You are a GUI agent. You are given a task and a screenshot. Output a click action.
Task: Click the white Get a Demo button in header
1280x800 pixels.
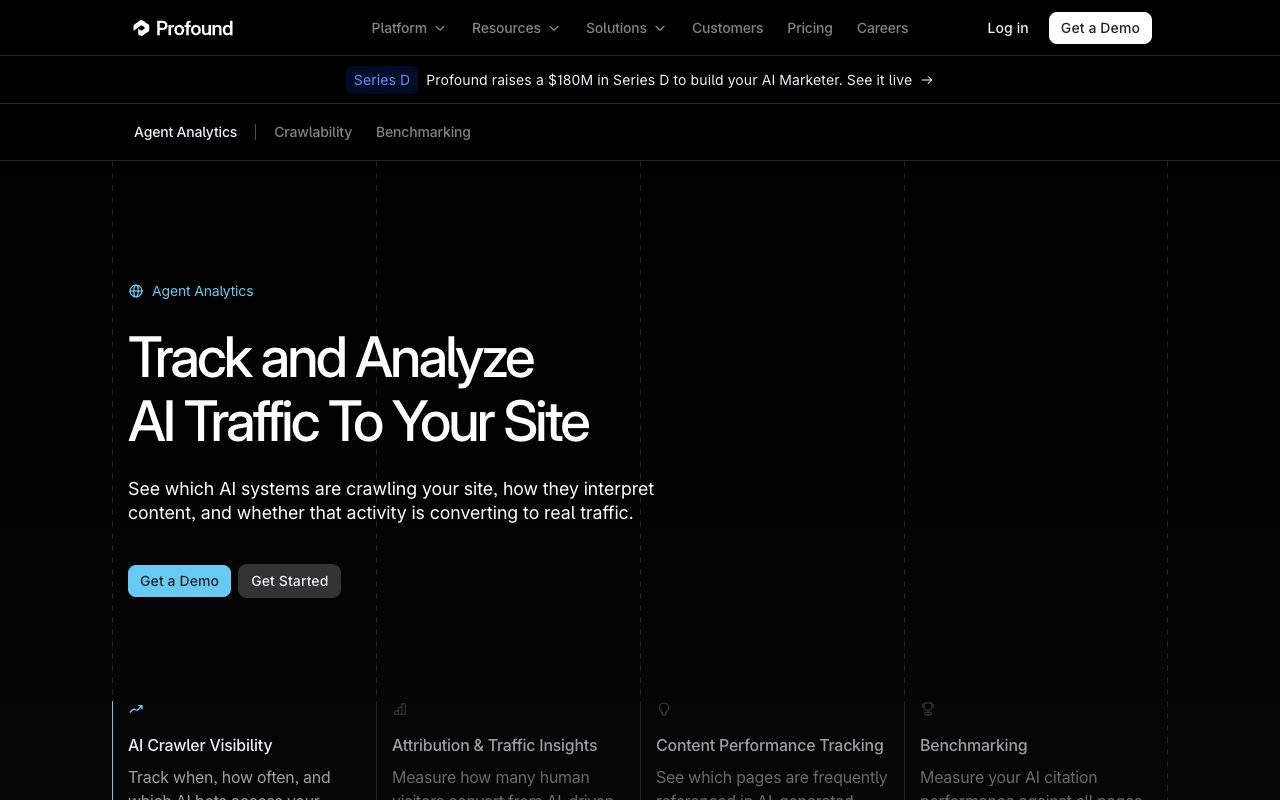[1100, 28]
